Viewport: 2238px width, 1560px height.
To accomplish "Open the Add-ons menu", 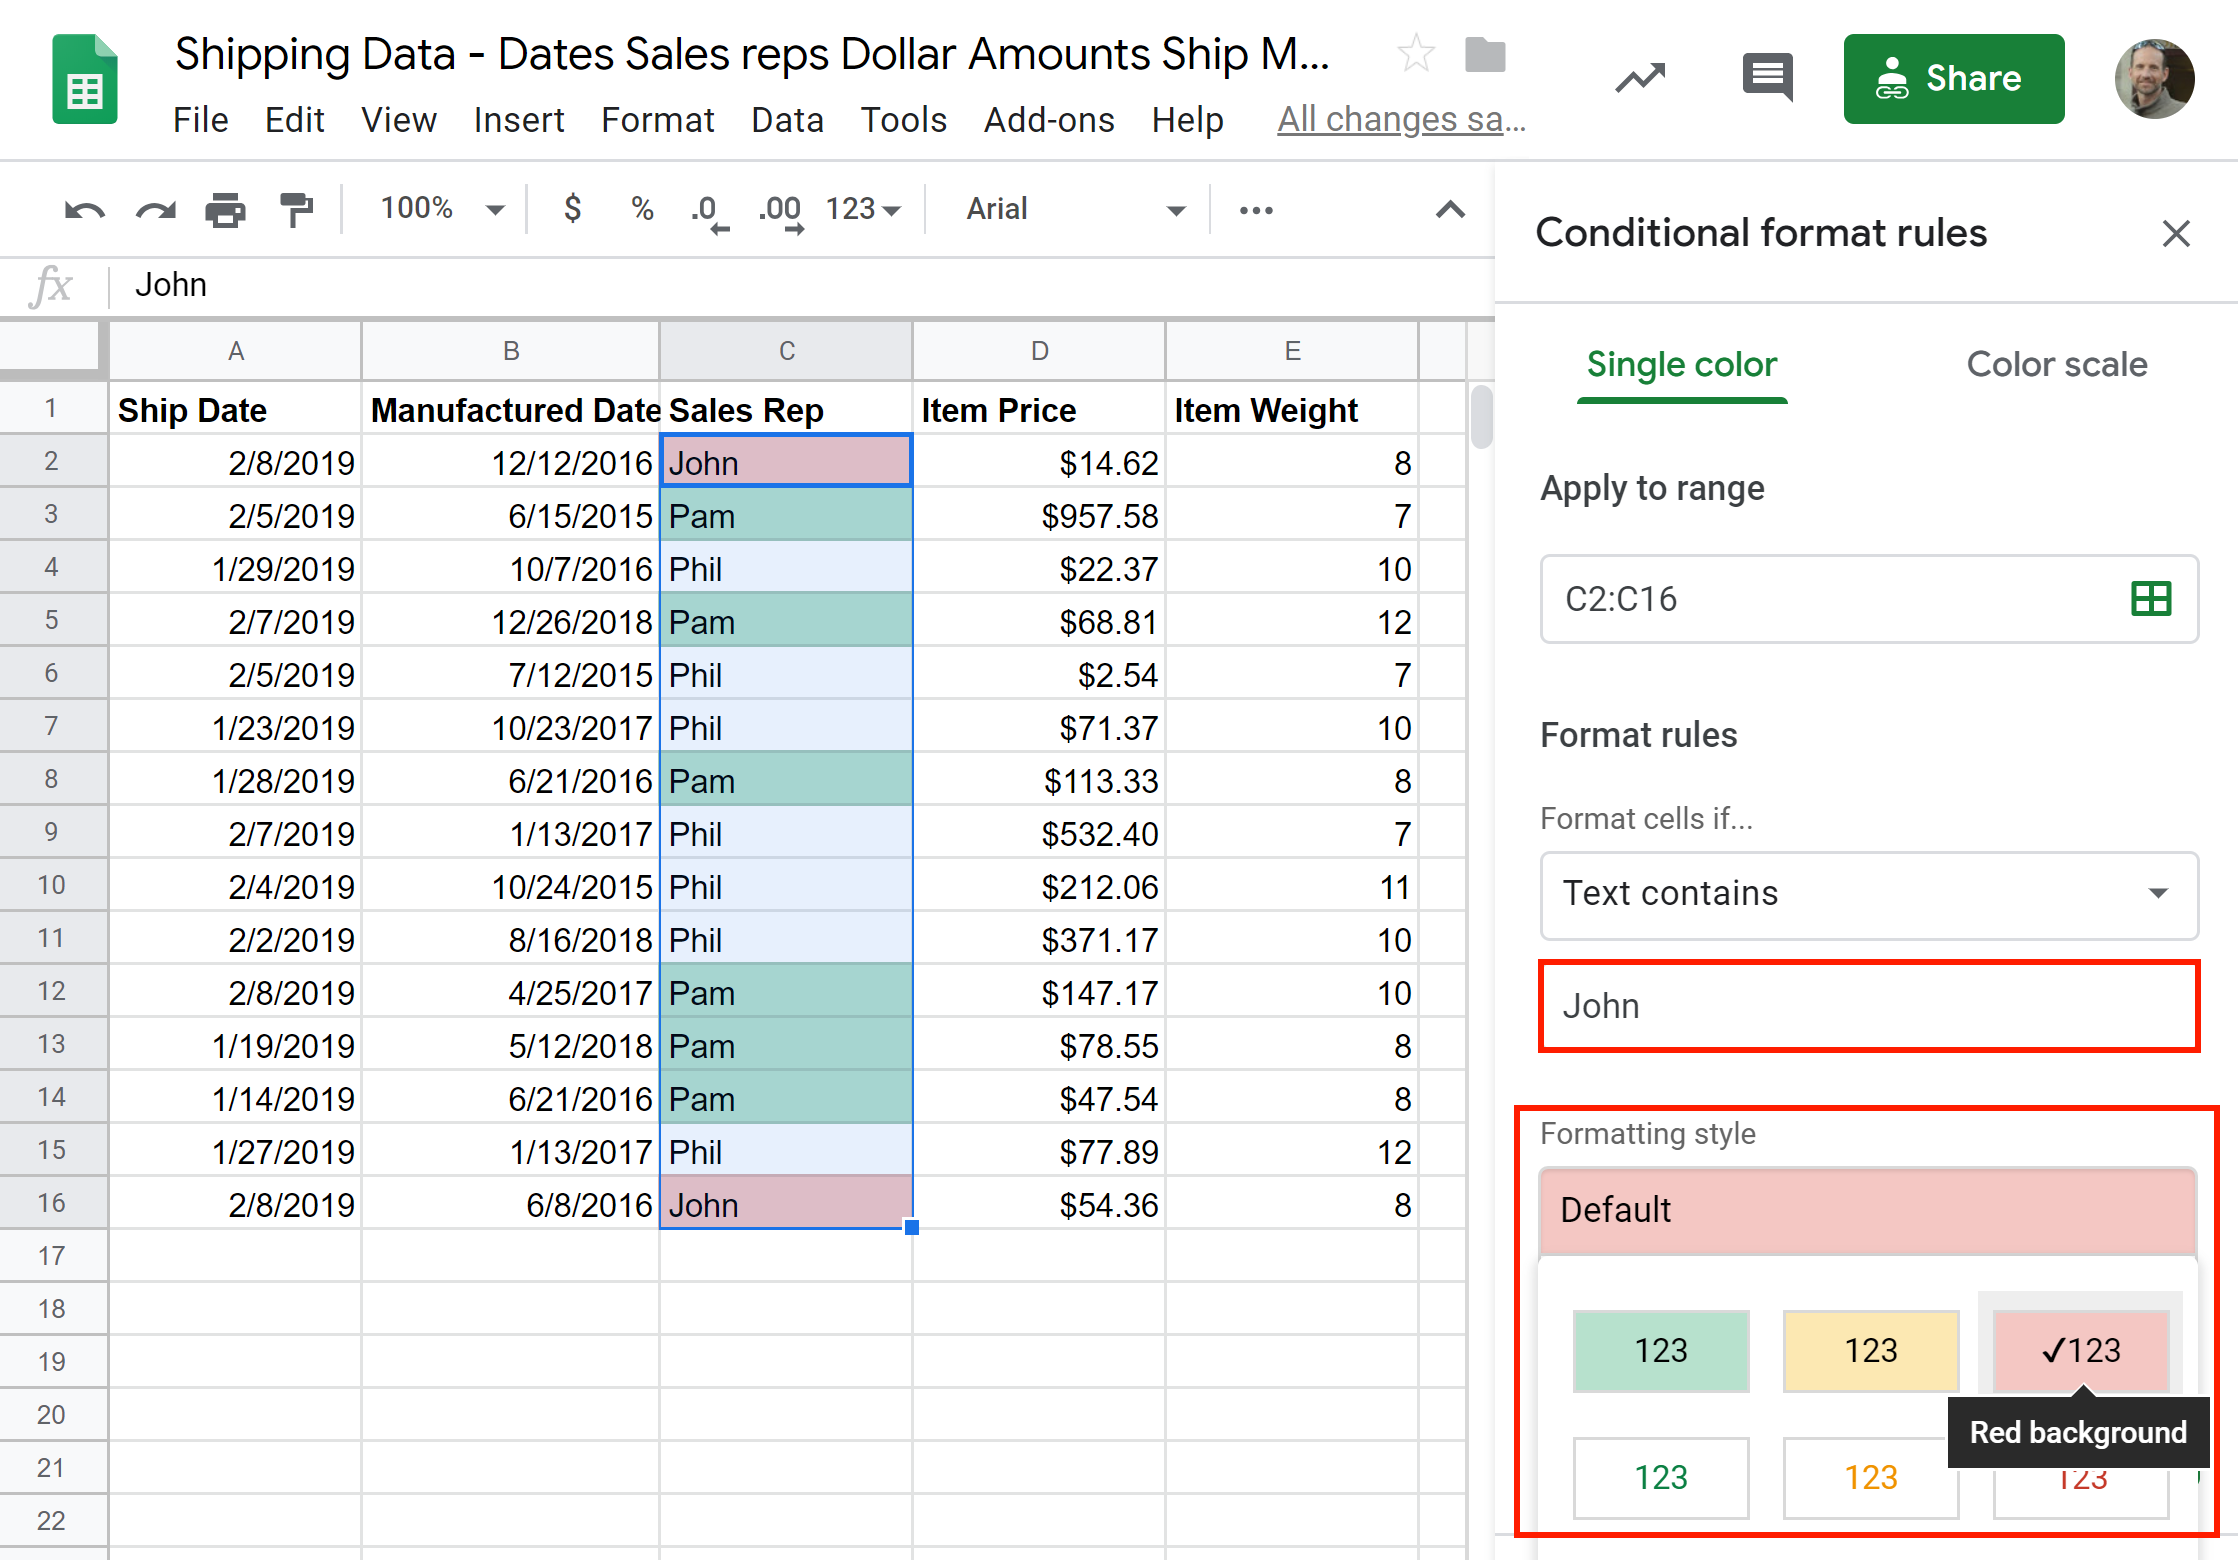I will click(x=1049, y=120).
